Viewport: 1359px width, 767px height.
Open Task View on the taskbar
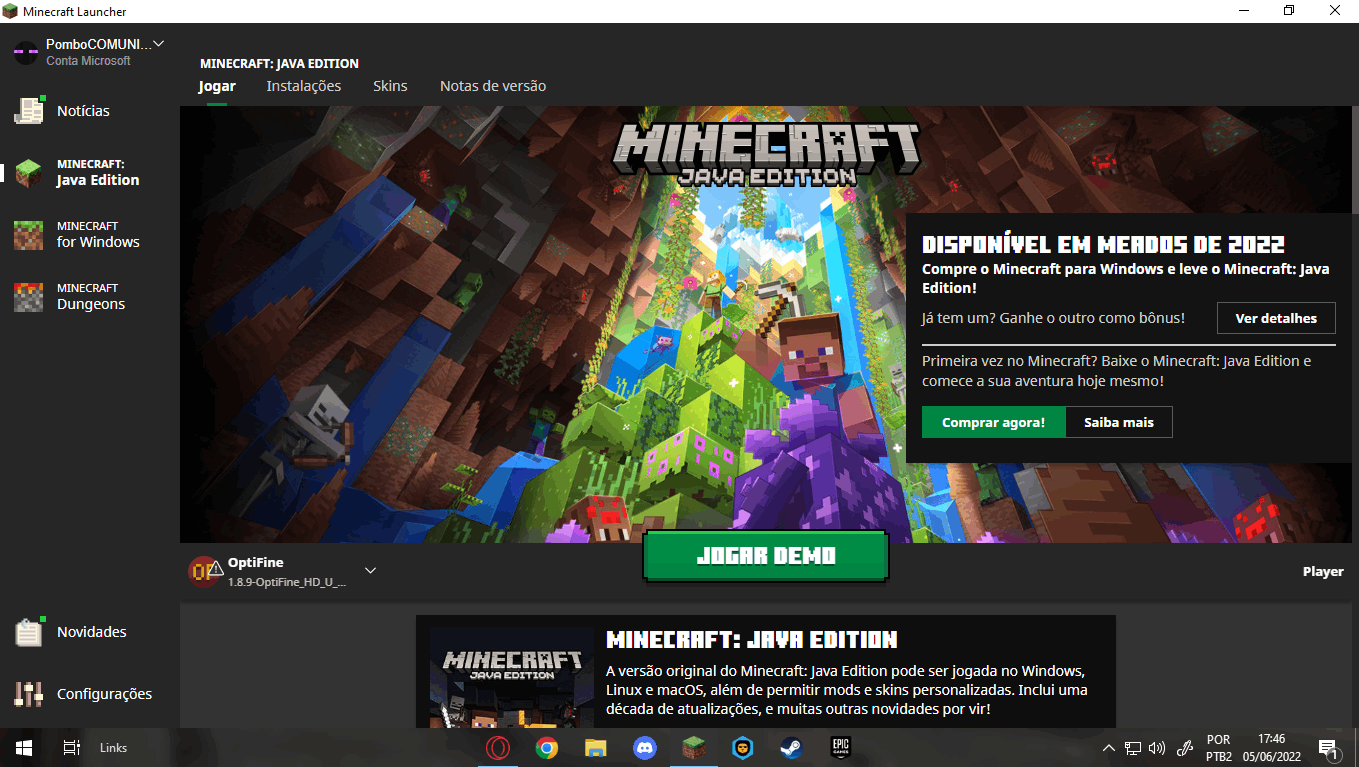pos(71,747)
